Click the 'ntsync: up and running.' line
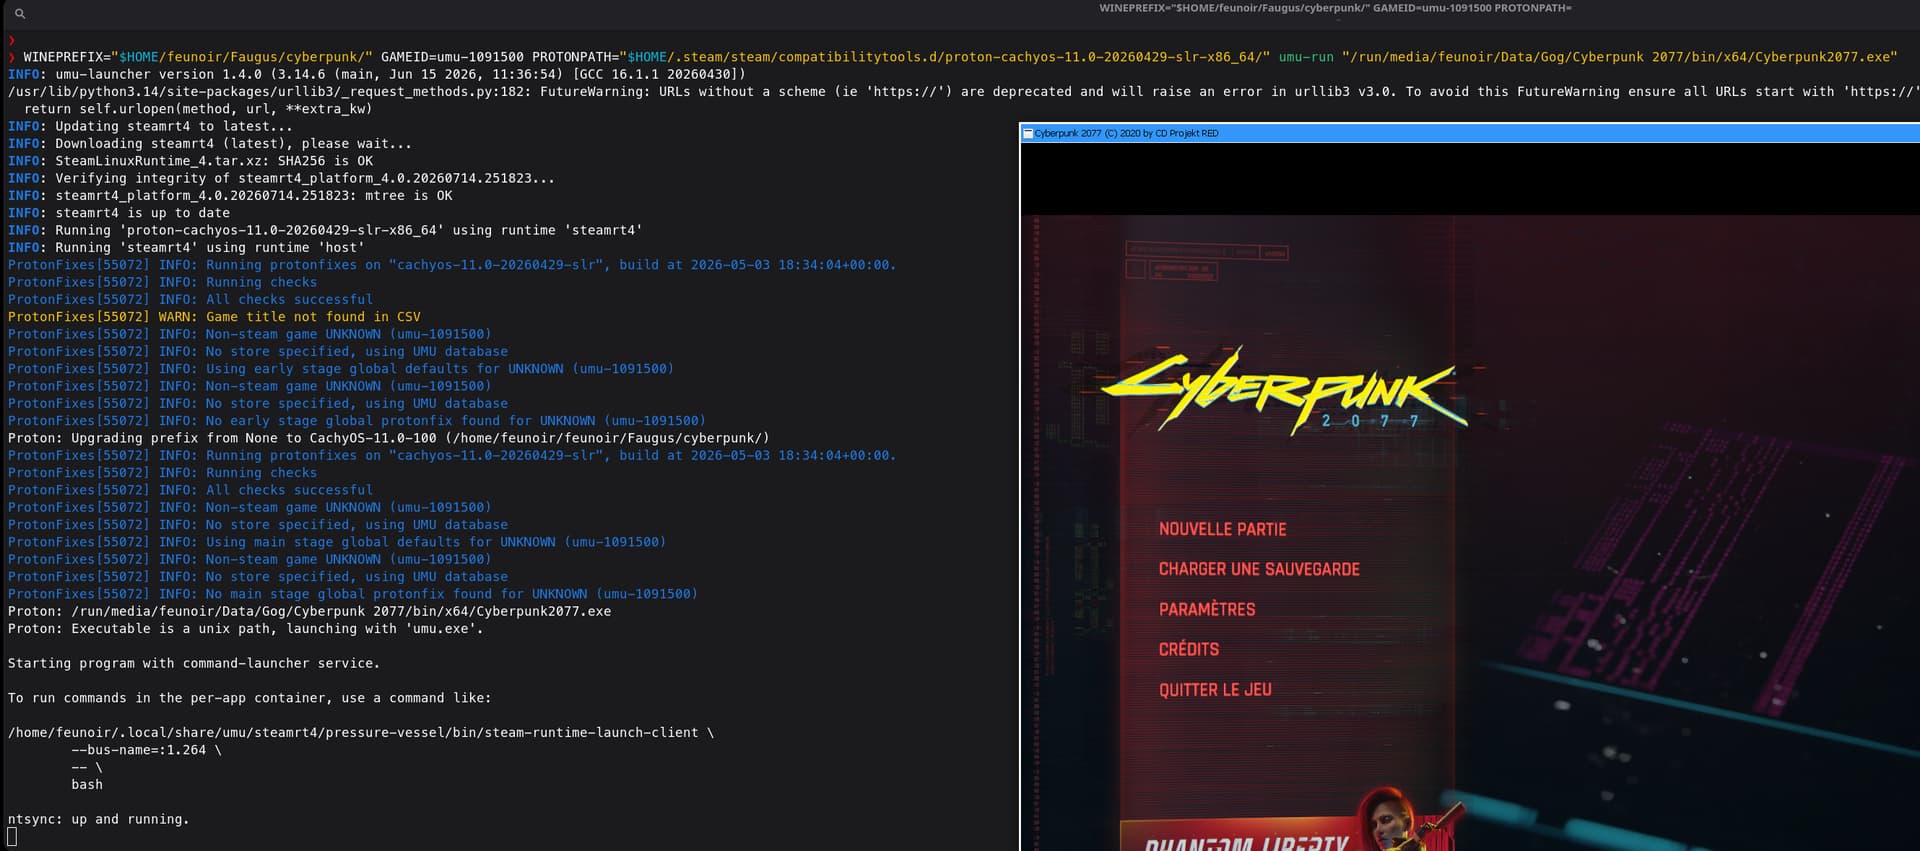This screenshot has width=1920, height=851. [99, 819]
